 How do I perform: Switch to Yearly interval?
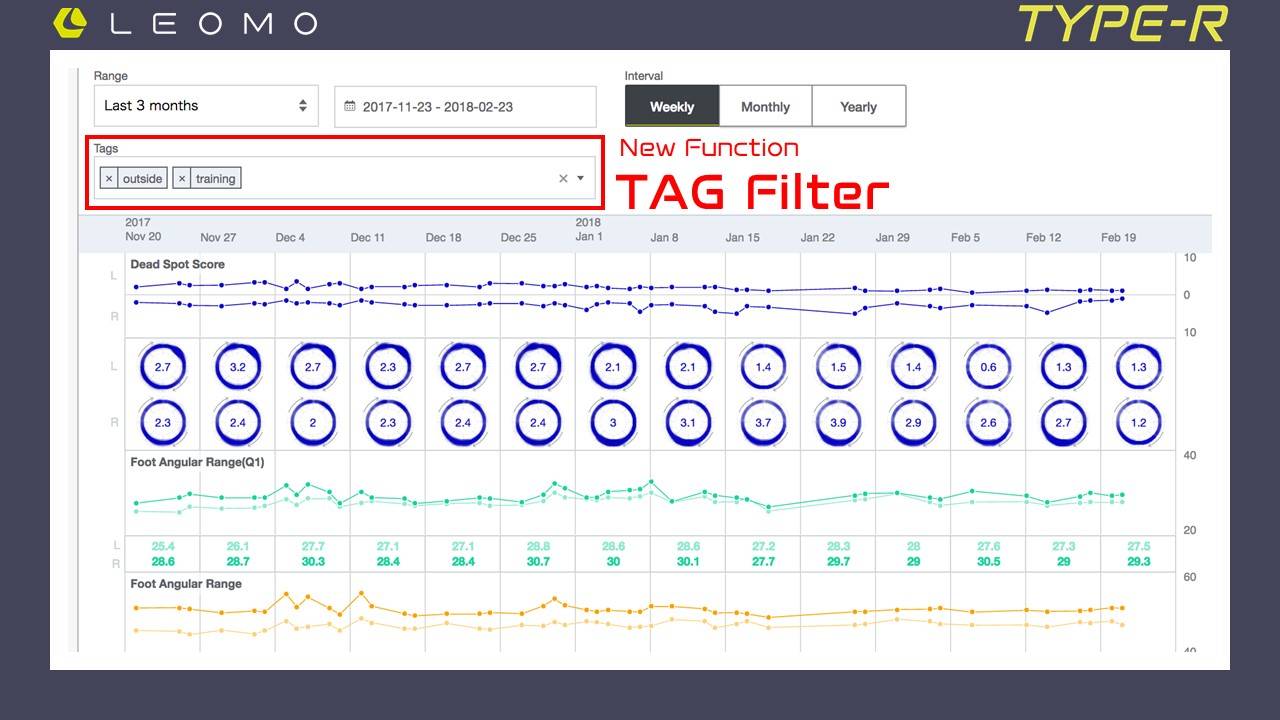tap(858, 106)
